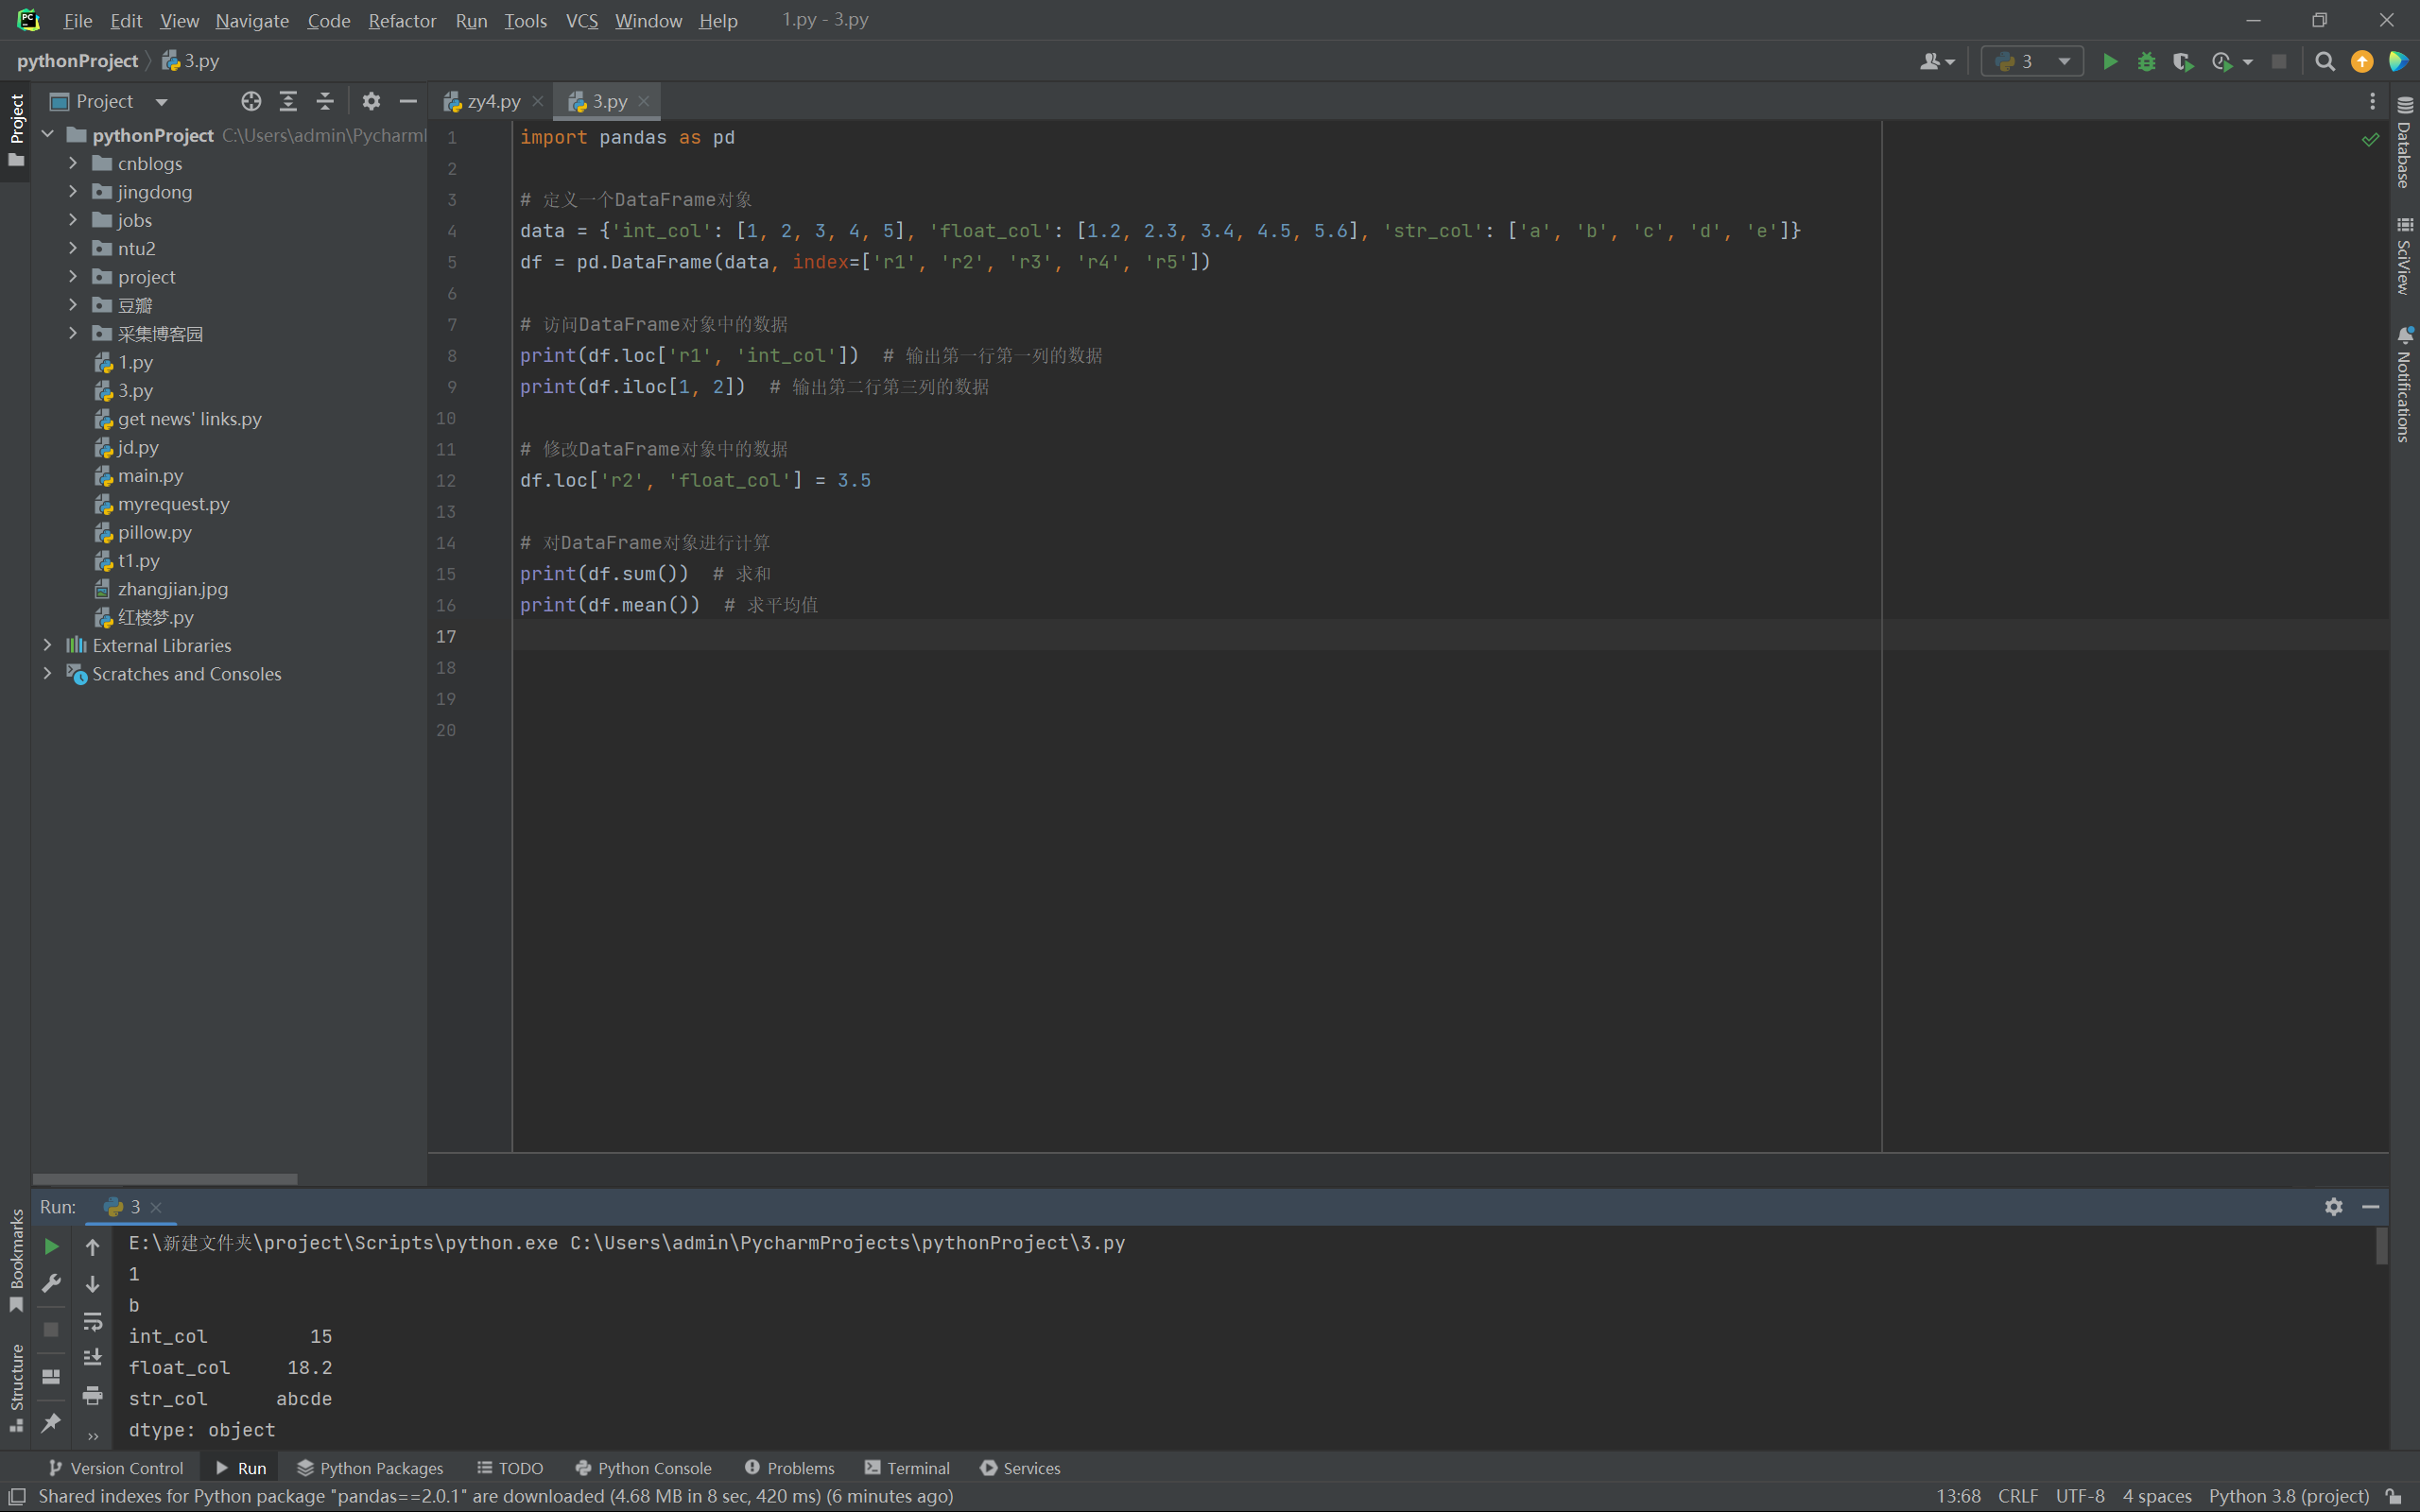Viewport: 2420px width, 1512px height.
Task: Open Run panel settings gear
Action: coord(2333,1207)
